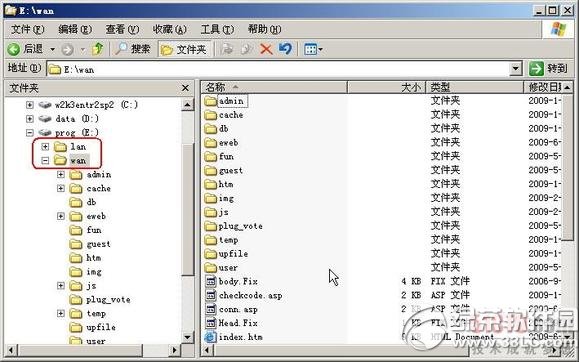Select db folder icon in file list
This screenshot has height=362, width=579.
point(210,129)
